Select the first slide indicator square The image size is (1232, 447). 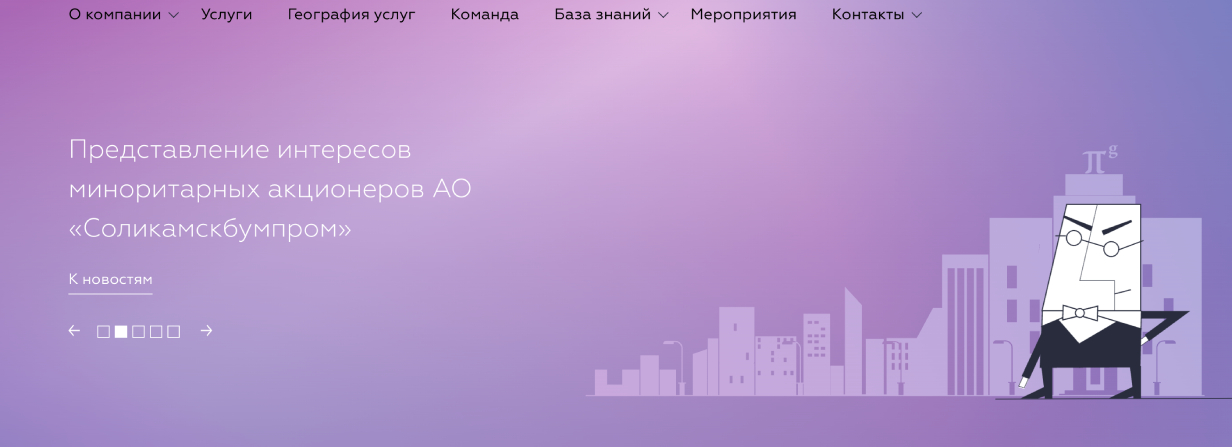(103, 332)
